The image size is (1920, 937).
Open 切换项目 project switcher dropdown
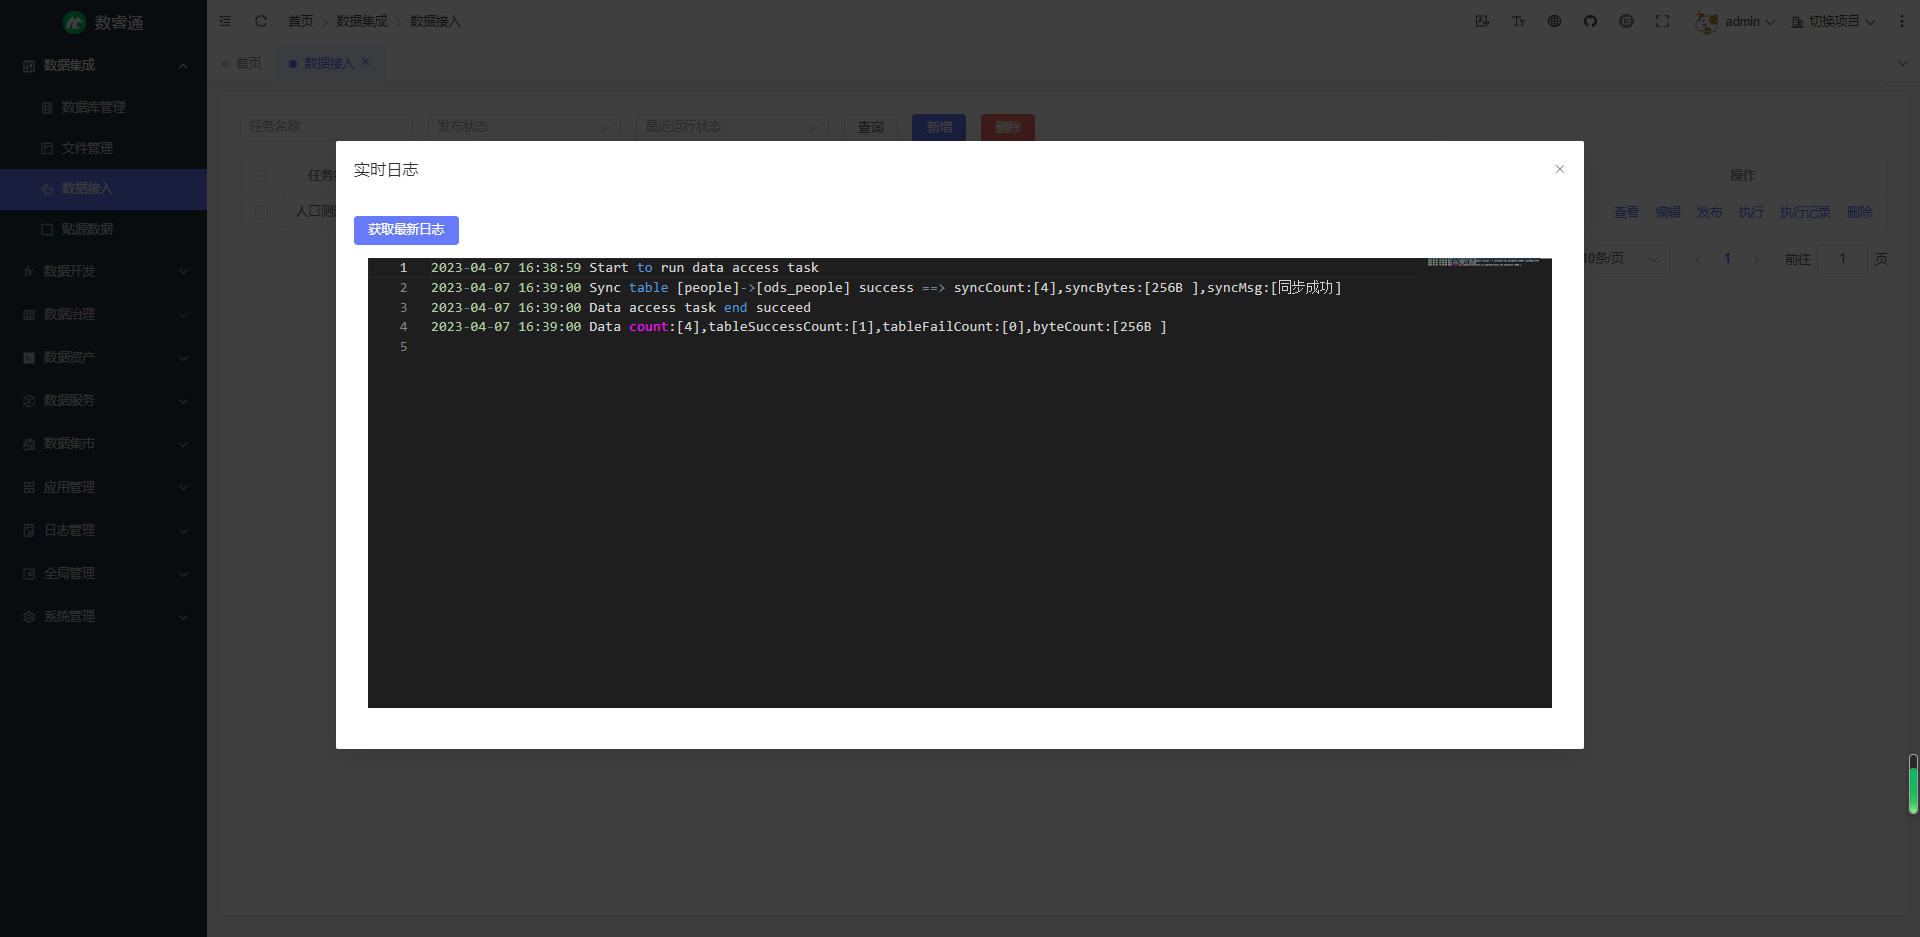(x=1833, y=21)
